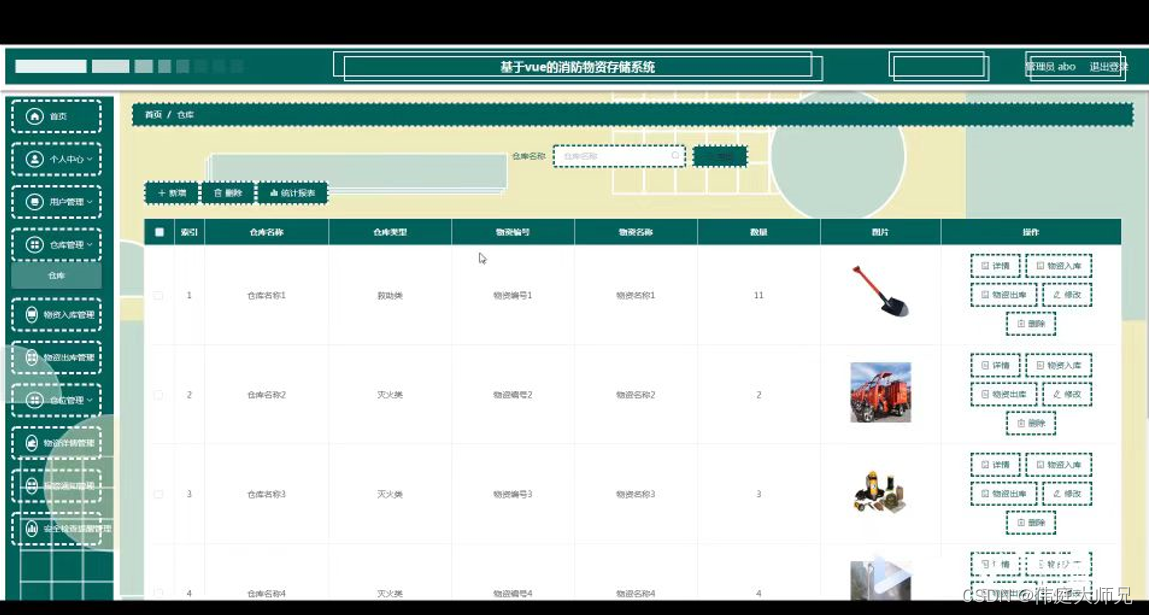This screenshot has height=615, width=1149.
Task: Click the 数量 column header
Action: [x=758, y=232]
